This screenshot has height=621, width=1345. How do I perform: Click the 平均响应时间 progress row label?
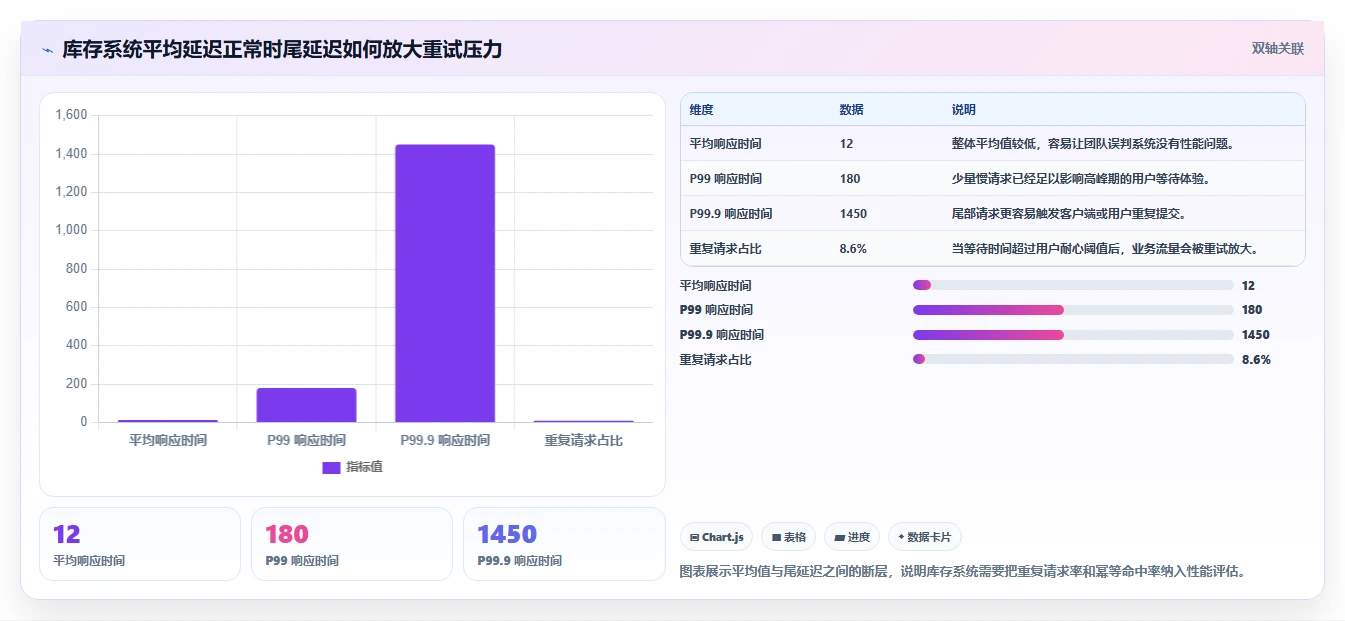[715, 285]
